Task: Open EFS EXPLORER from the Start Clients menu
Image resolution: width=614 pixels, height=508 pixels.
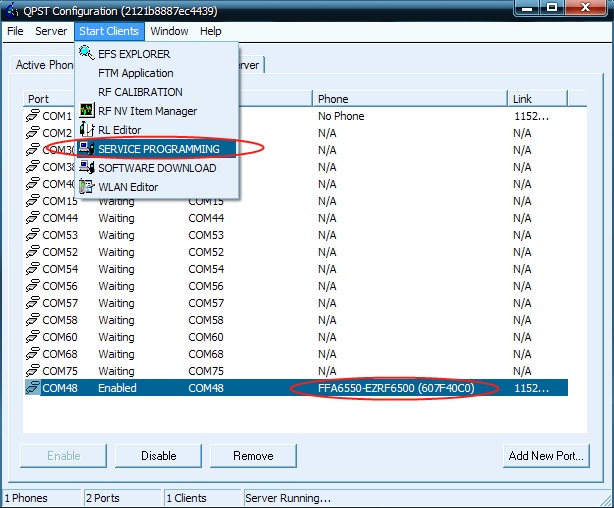Action: (157, 54)
